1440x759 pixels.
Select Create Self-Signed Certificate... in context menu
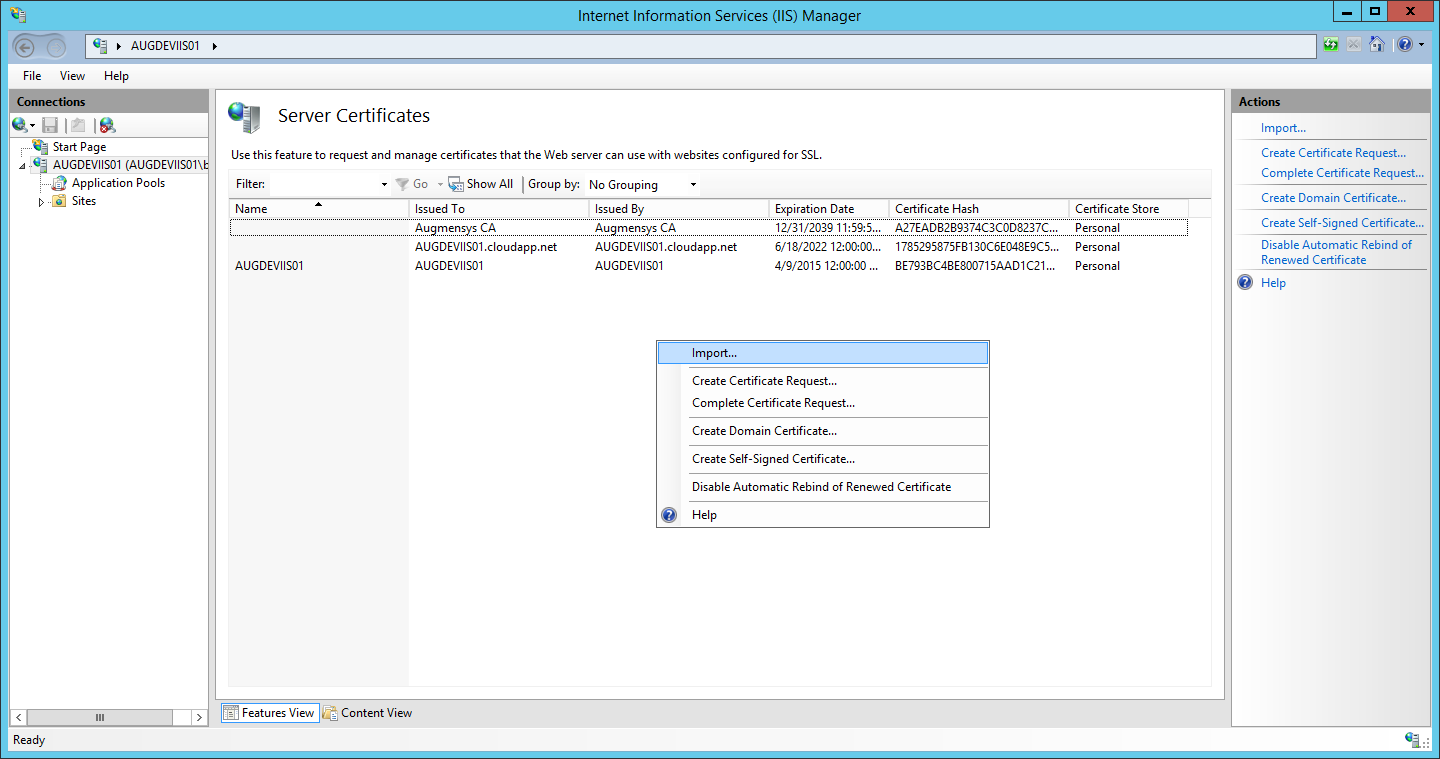[x=773, y=459]
